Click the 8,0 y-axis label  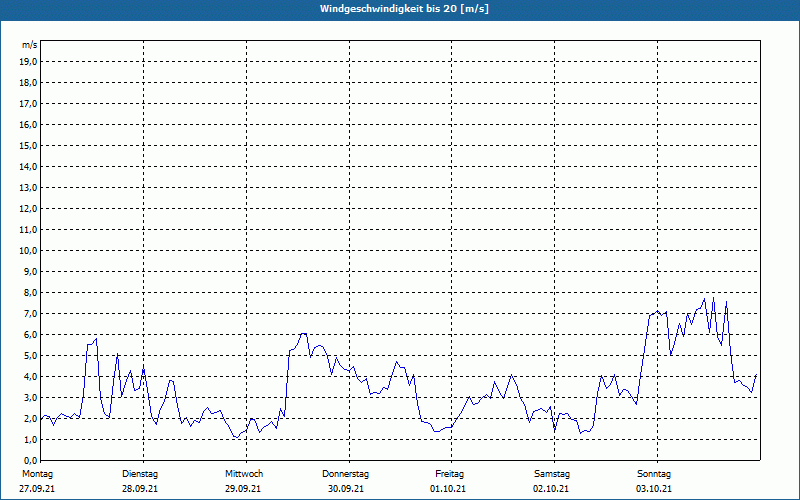coord(31,293)
